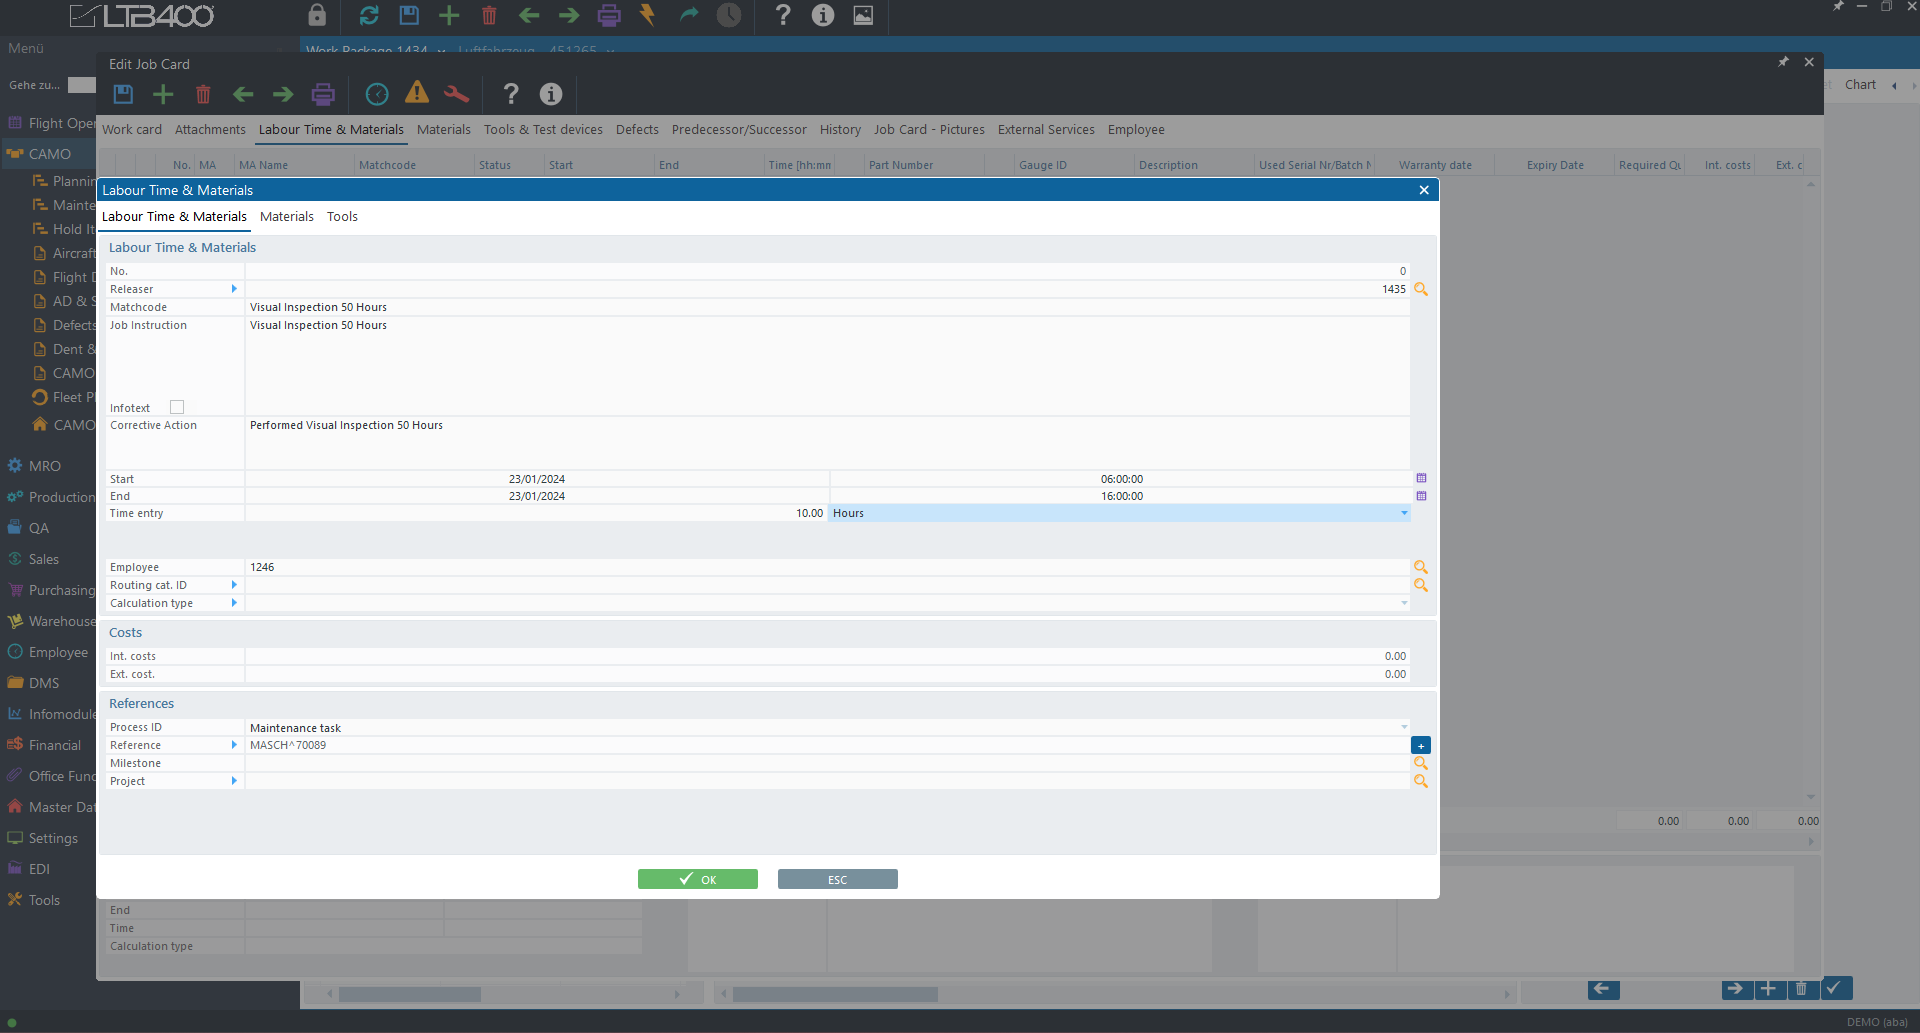Click the lock icon in the top toolbar
Image resolution: width=1920 pixels, height=1033 pixels.
317,15
